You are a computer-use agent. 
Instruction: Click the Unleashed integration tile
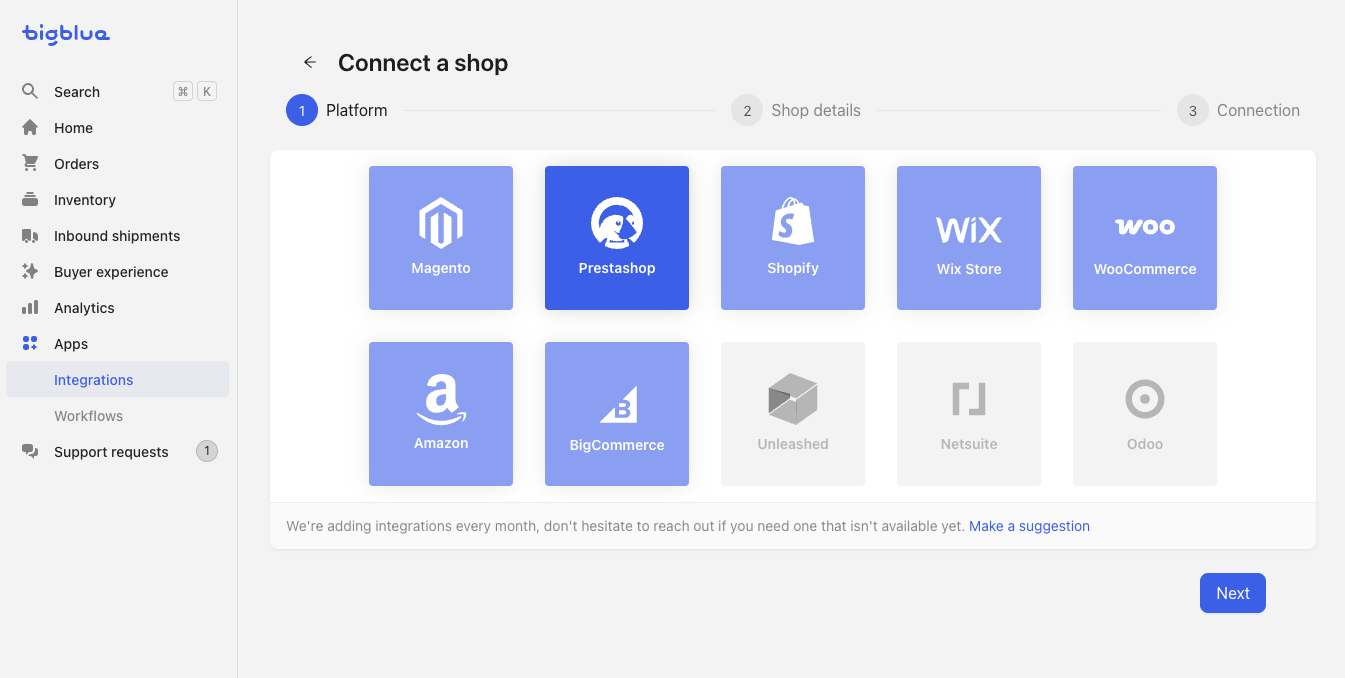click(793, 414)
